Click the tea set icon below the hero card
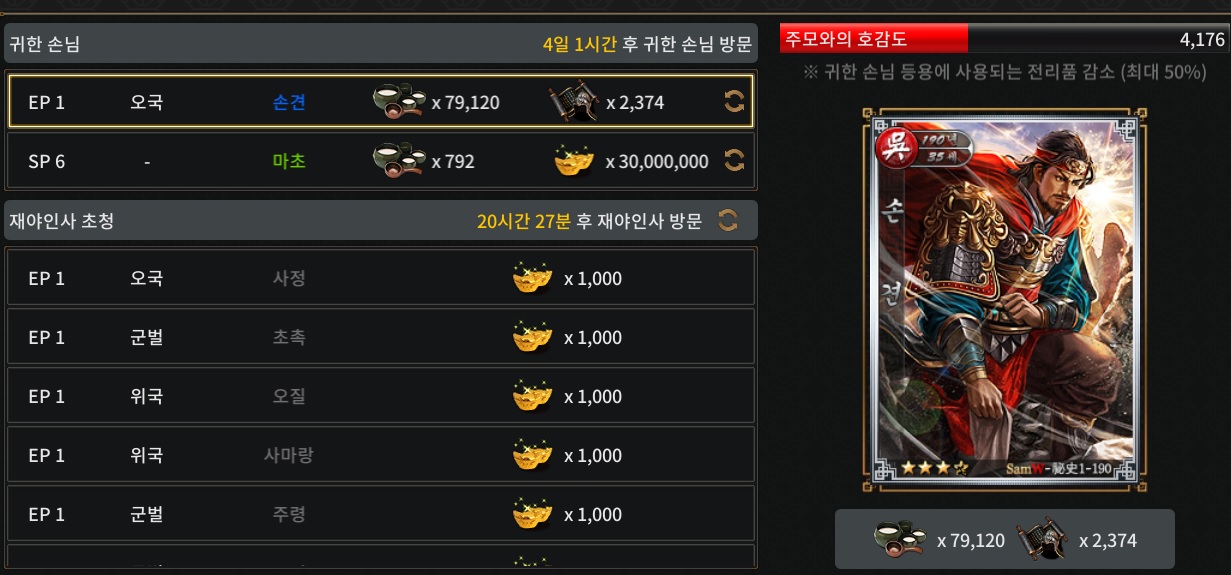1231x575 pixels. click(900, 540)
